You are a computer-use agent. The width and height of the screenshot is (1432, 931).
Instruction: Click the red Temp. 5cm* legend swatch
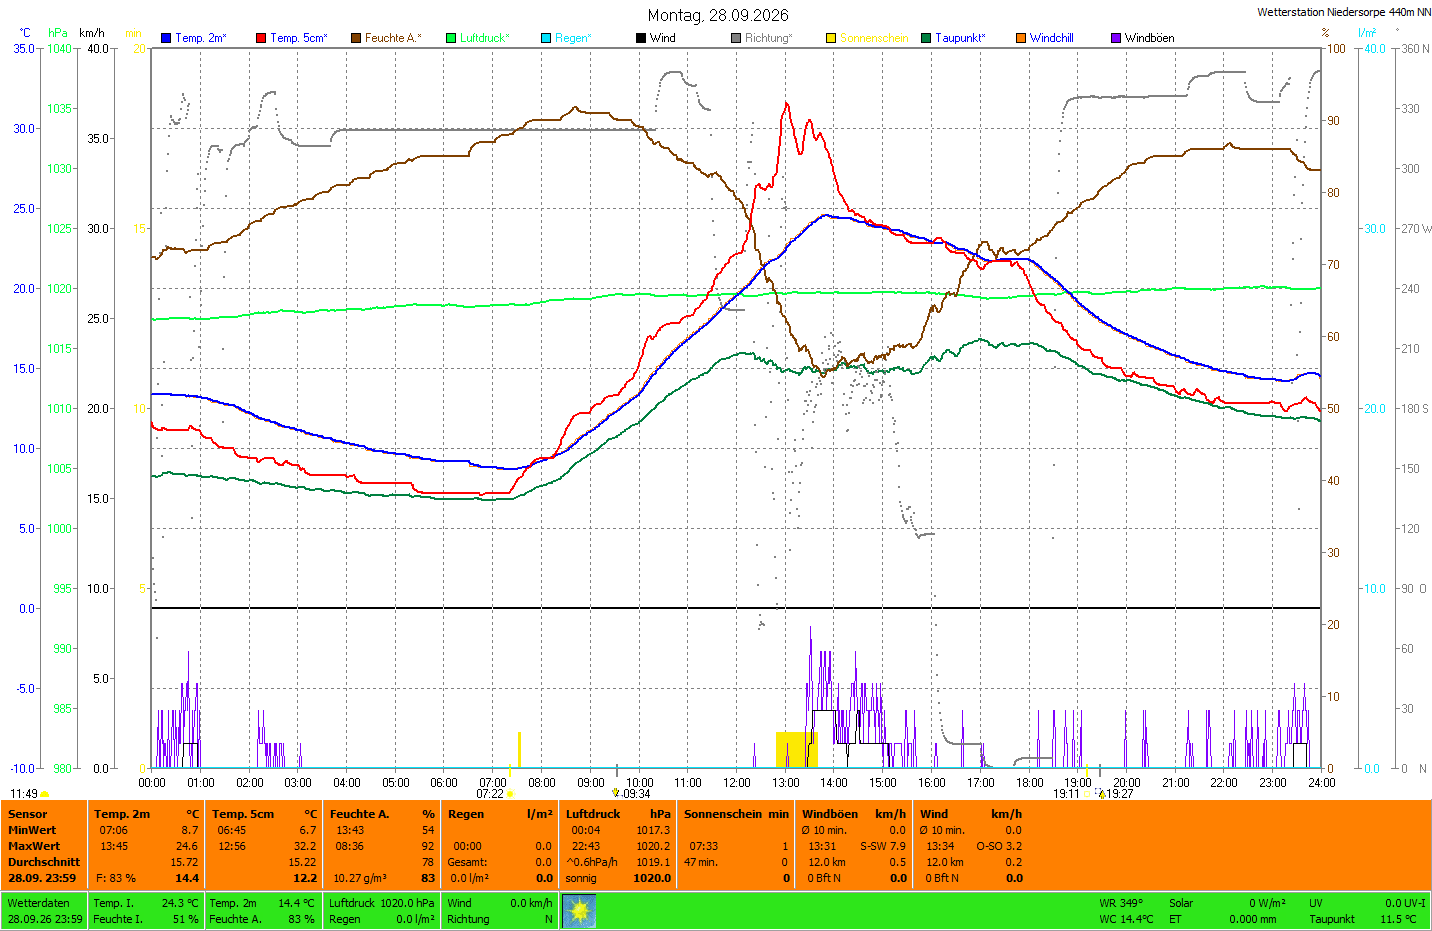[261, 38]
